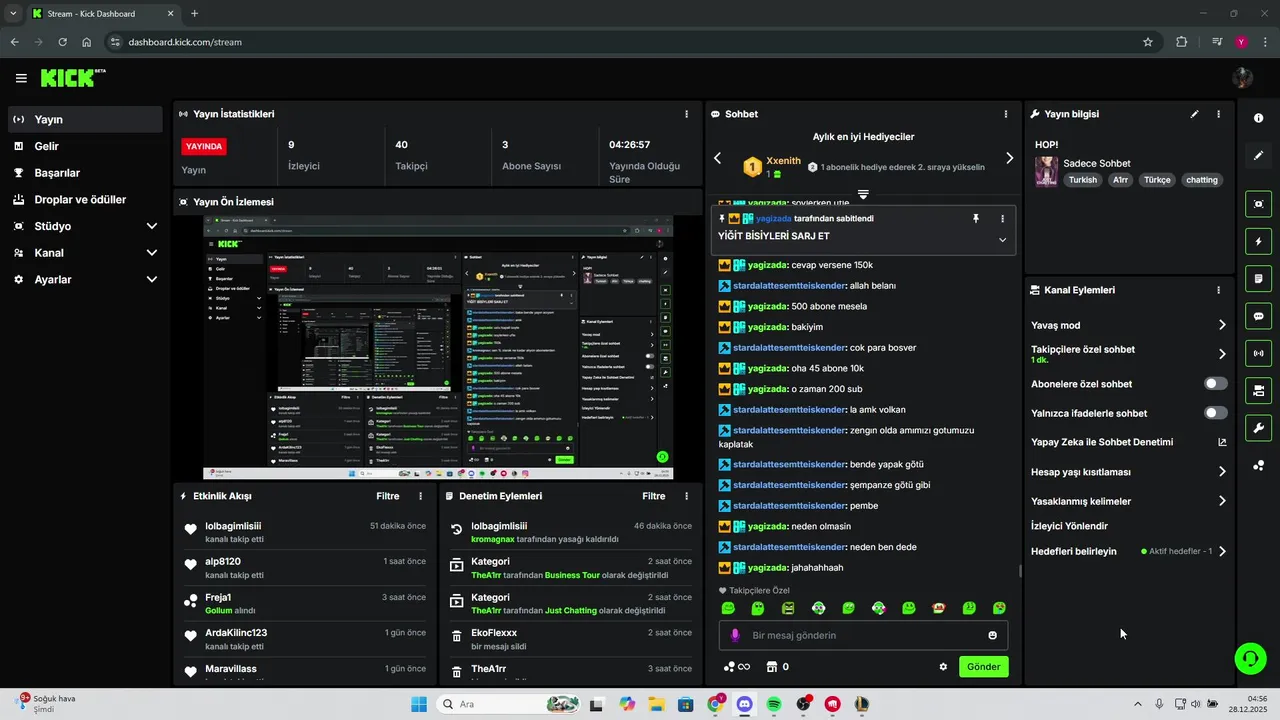Click the stream preview thumbnail
The width and height of the screenshot is (1280, 720).
click(x=438, y=347)
